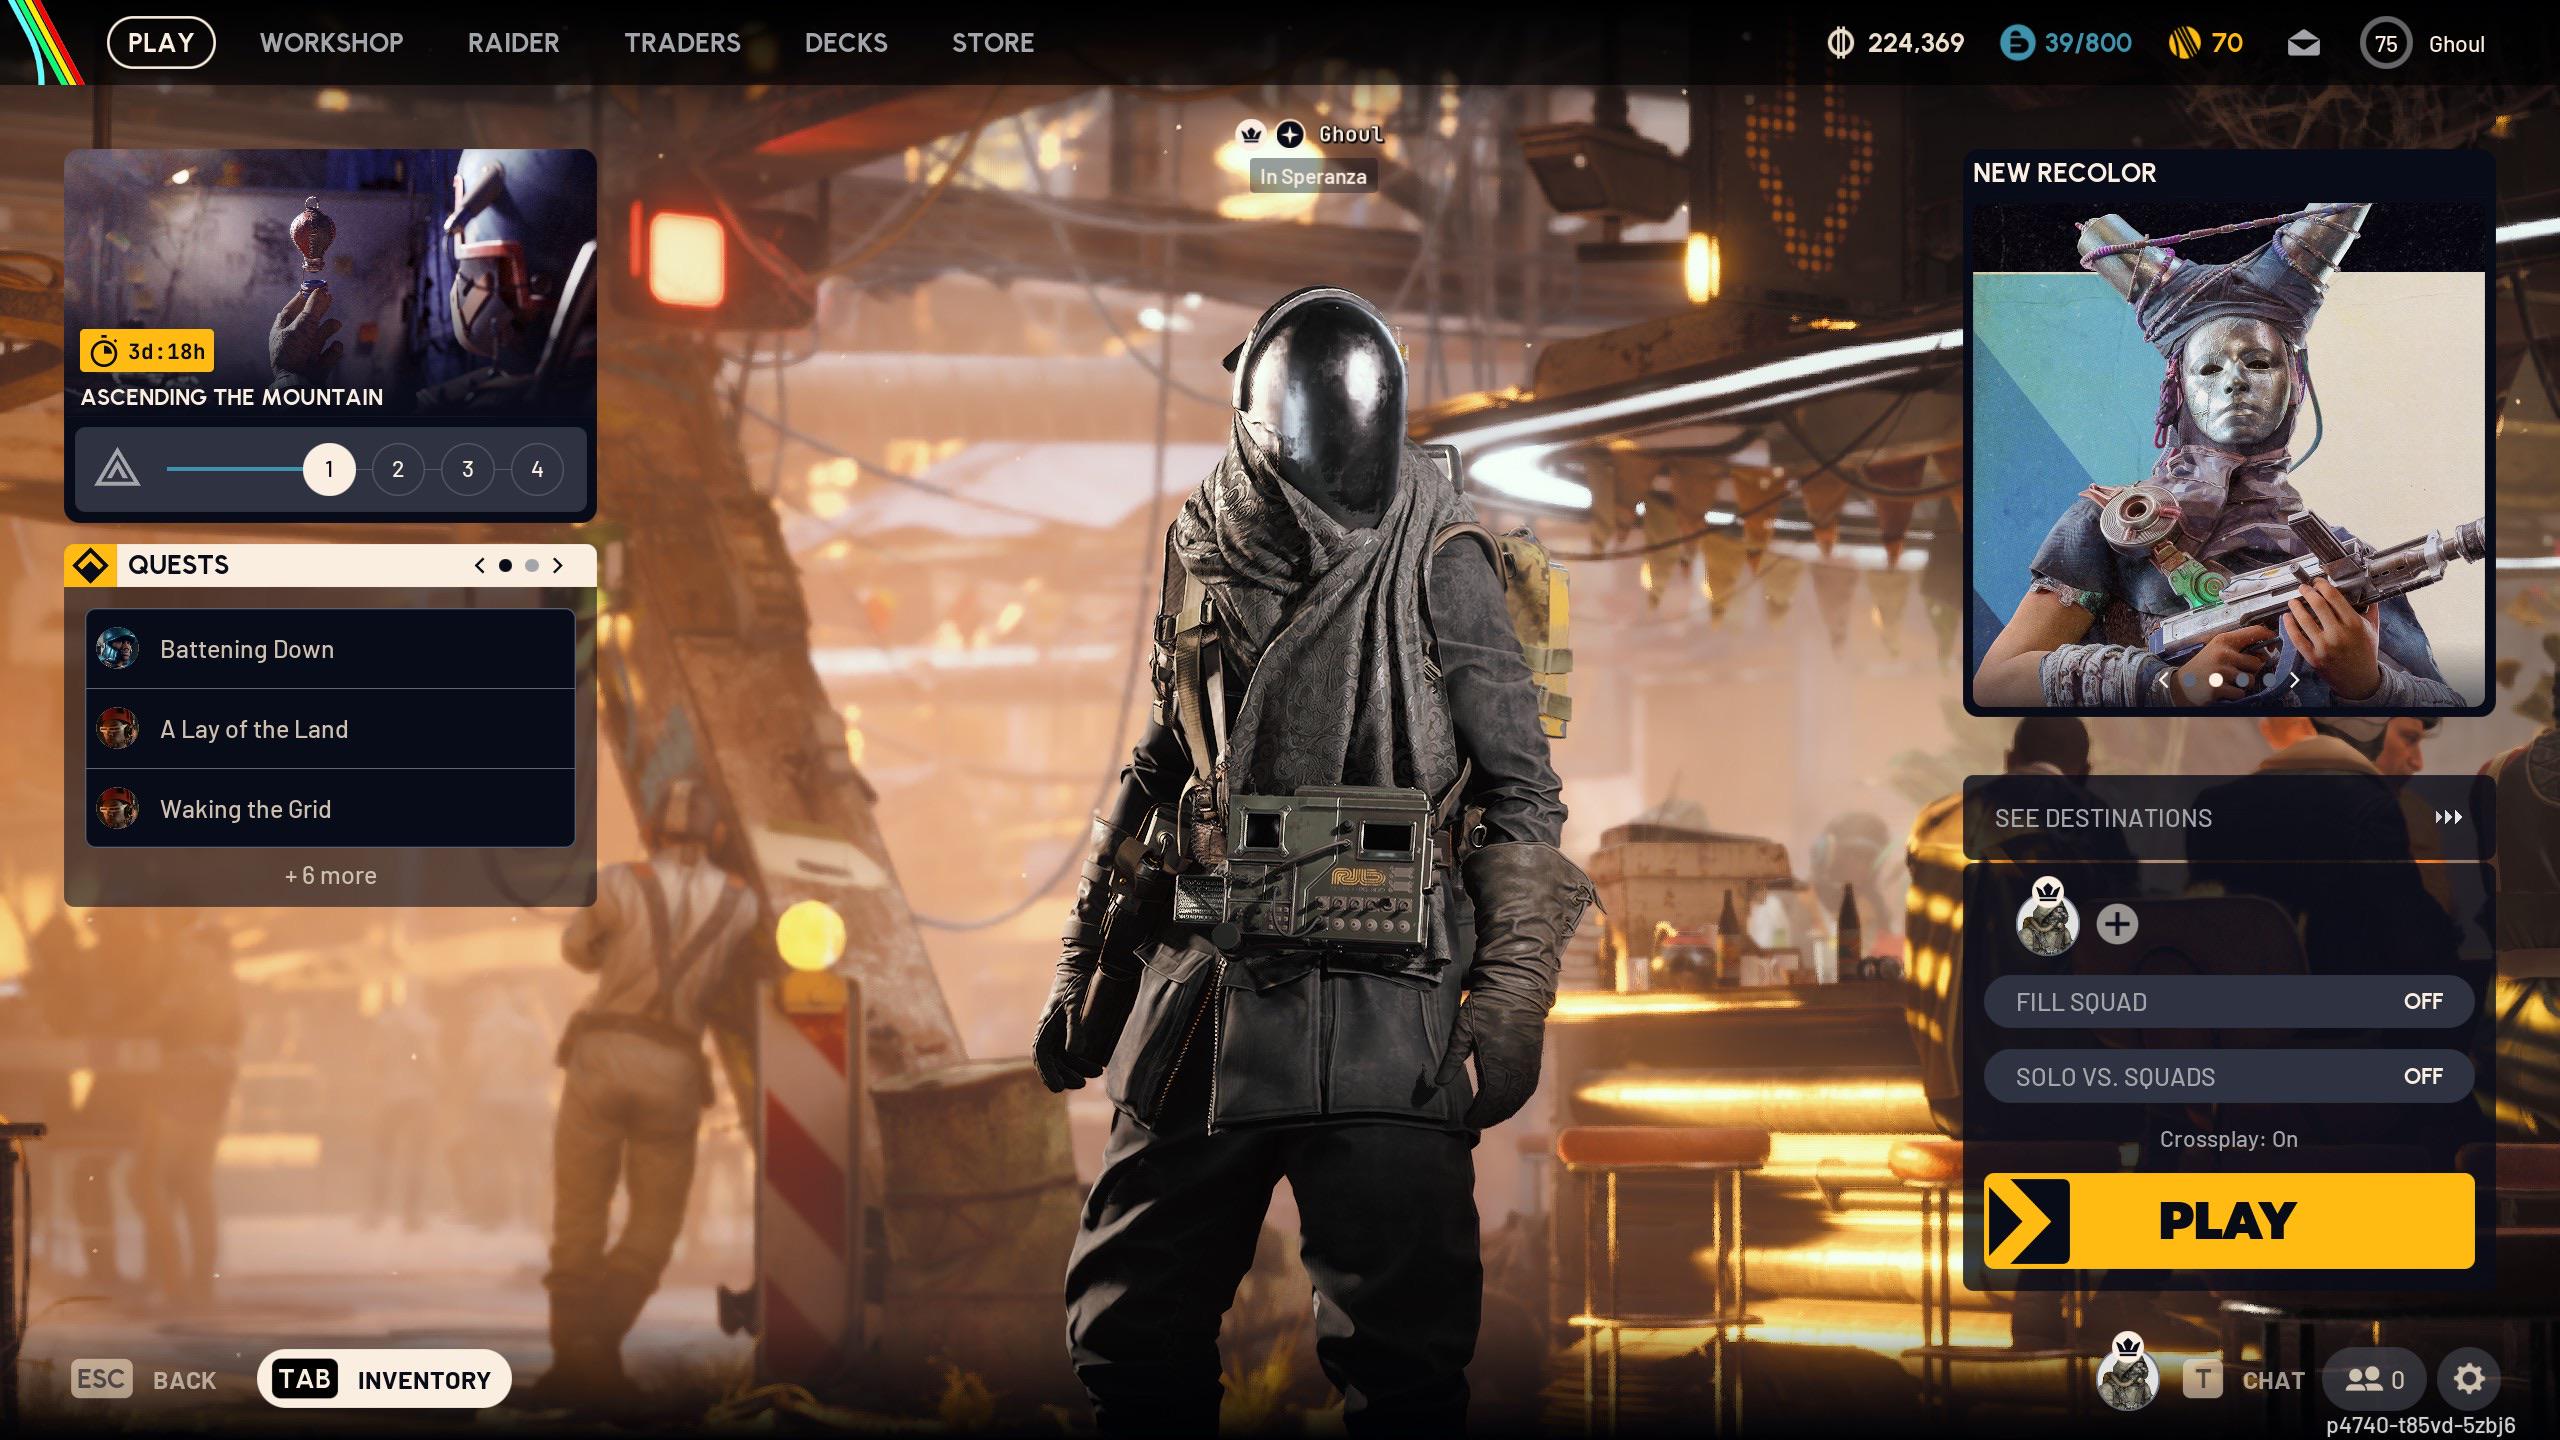Select stage 1 of Ascending the Mountain
Image resolution: width=2560 pixels, height=1440 pixels.
329,469
